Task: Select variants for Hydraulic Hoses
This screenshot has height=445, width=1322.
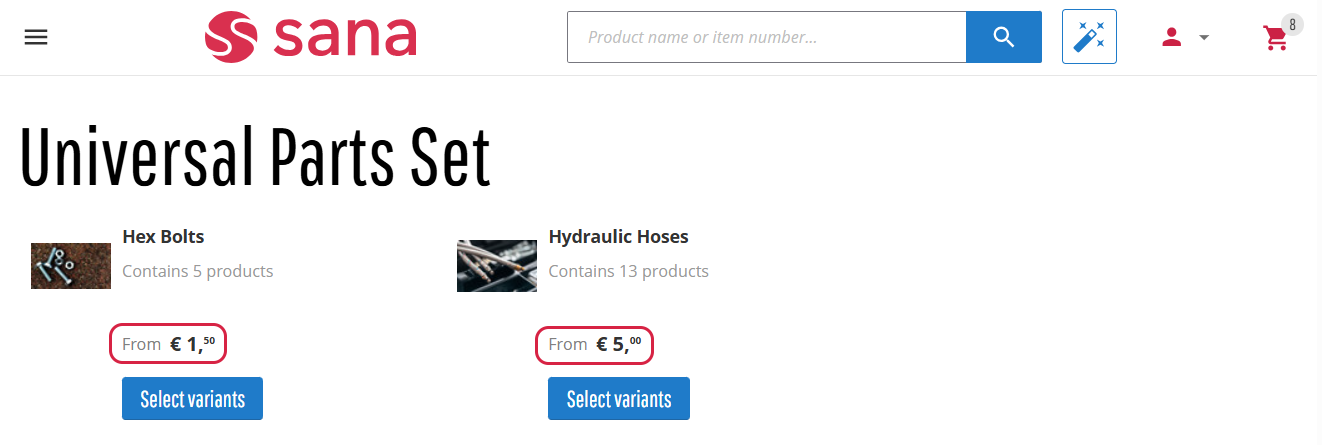Action: point(618,399)
